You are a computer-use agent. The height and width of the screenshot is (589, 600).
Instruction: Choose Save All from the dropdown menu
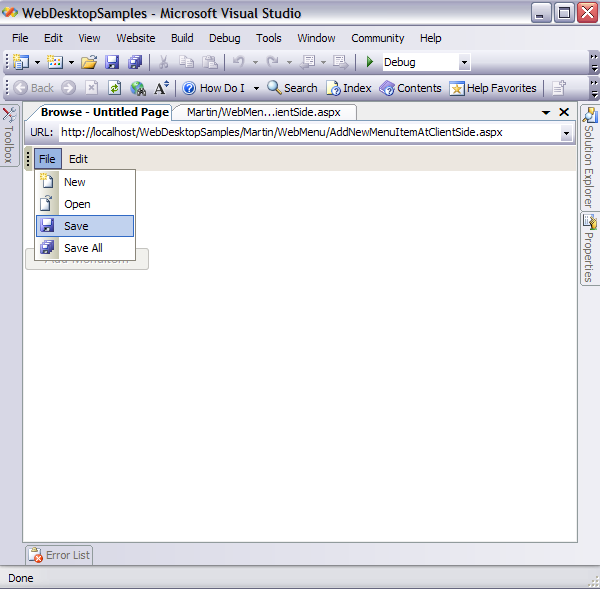pyautogui.click(x=83, y=248)
